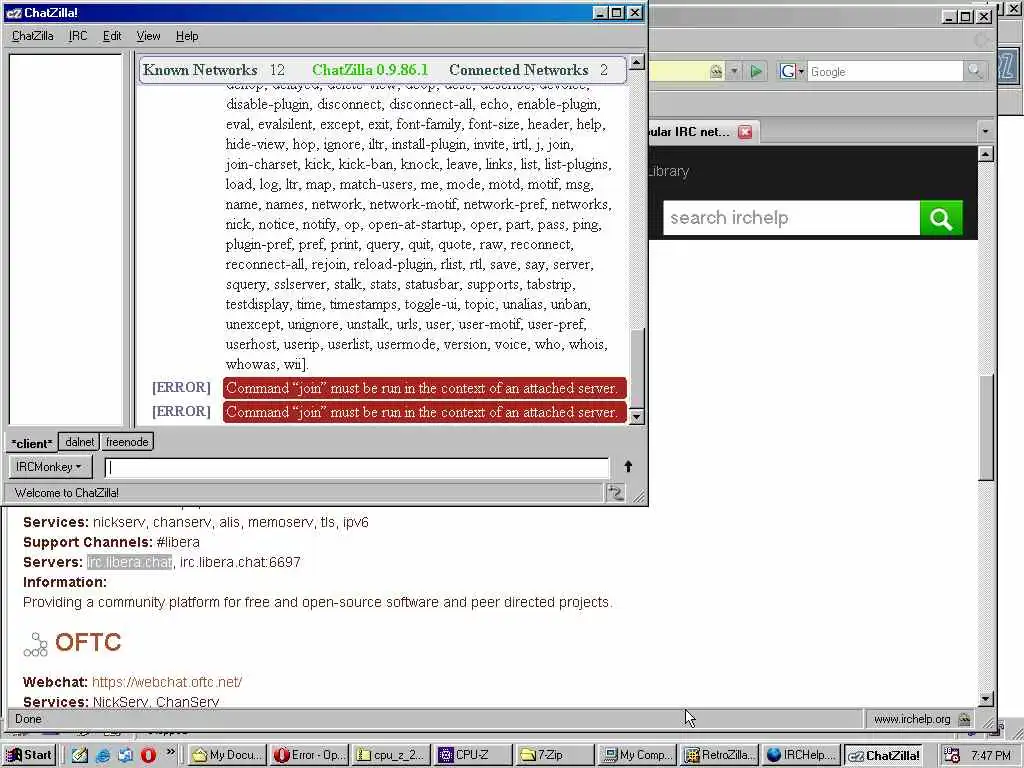Switch to the dalnet tab
The width and height of the screenshot is (1024, 768).
(x=79, y=442)
